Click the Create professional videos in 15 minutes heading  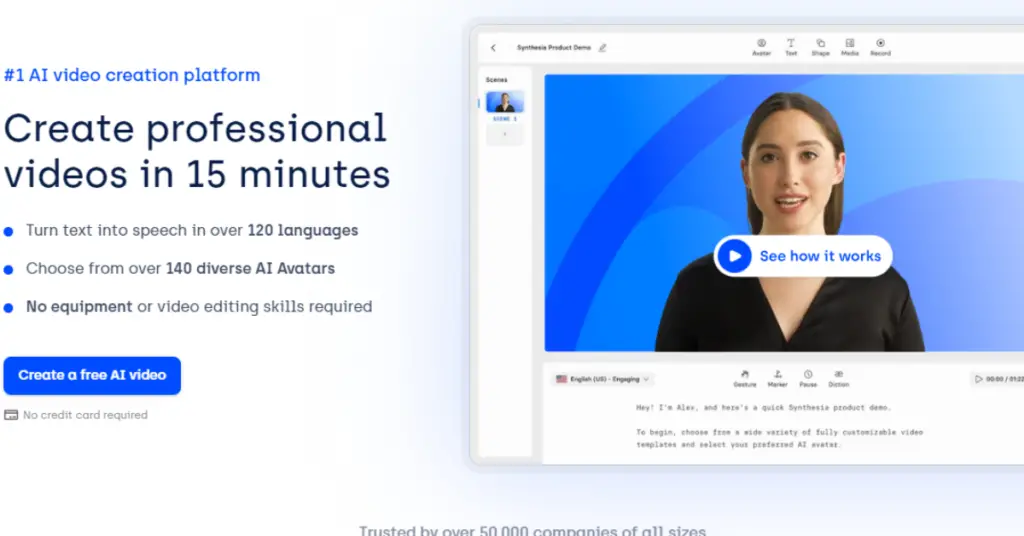tap(197, 151)
